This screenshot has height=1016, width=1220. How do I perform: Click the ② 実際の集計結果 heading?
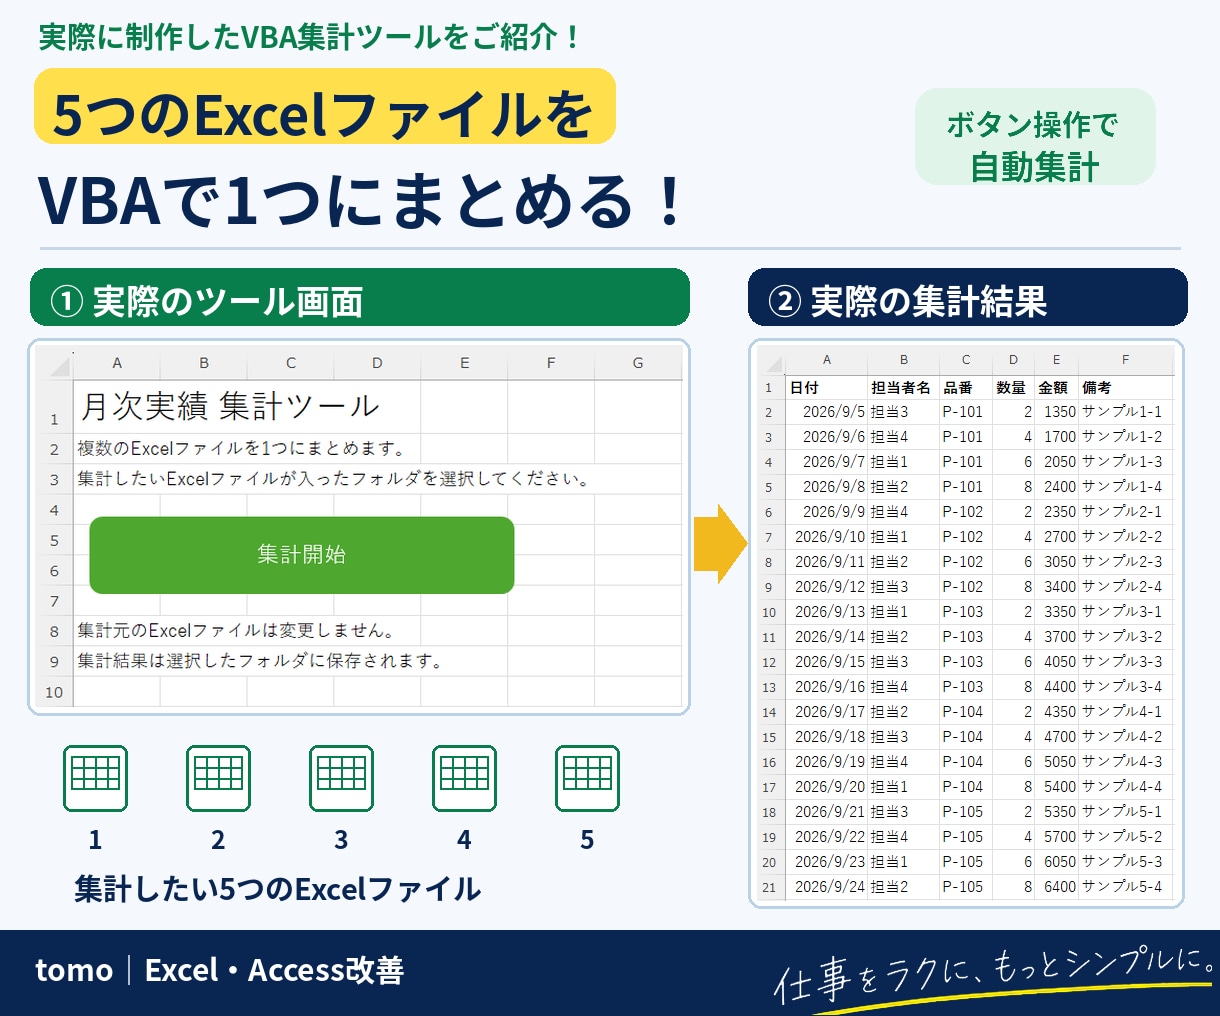click(968, 298)
